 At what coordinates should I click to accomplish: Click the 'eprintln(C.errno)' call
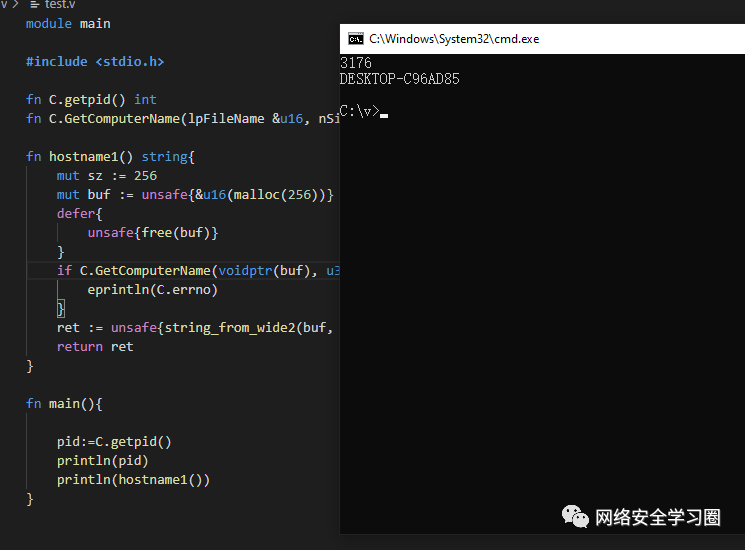click(x=152, y=290)
